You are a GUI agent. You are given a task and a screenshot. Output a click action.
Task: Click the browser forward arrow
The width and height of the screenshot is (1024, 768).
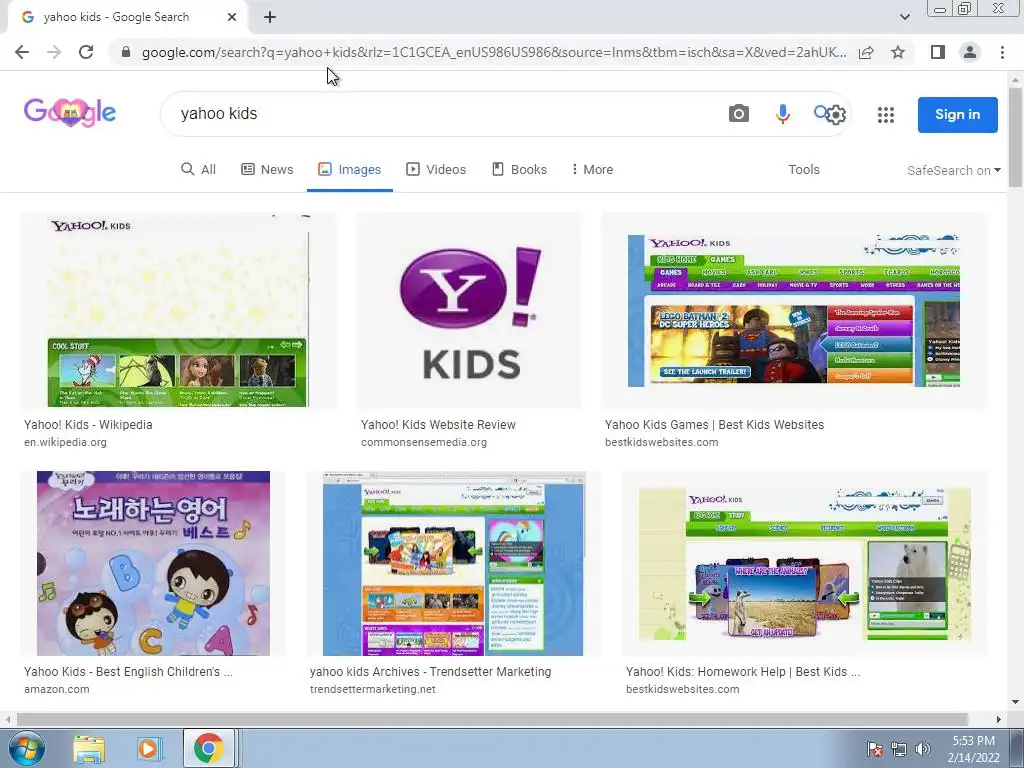coord(54,52)
